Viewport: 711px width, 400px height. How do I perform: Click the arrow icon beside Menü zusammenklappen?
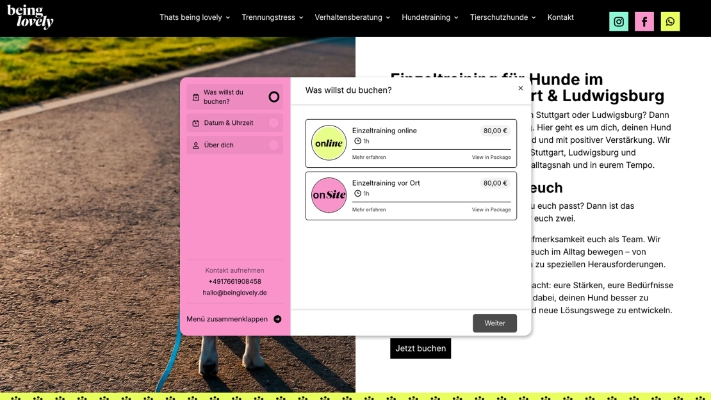click(277, 319)
